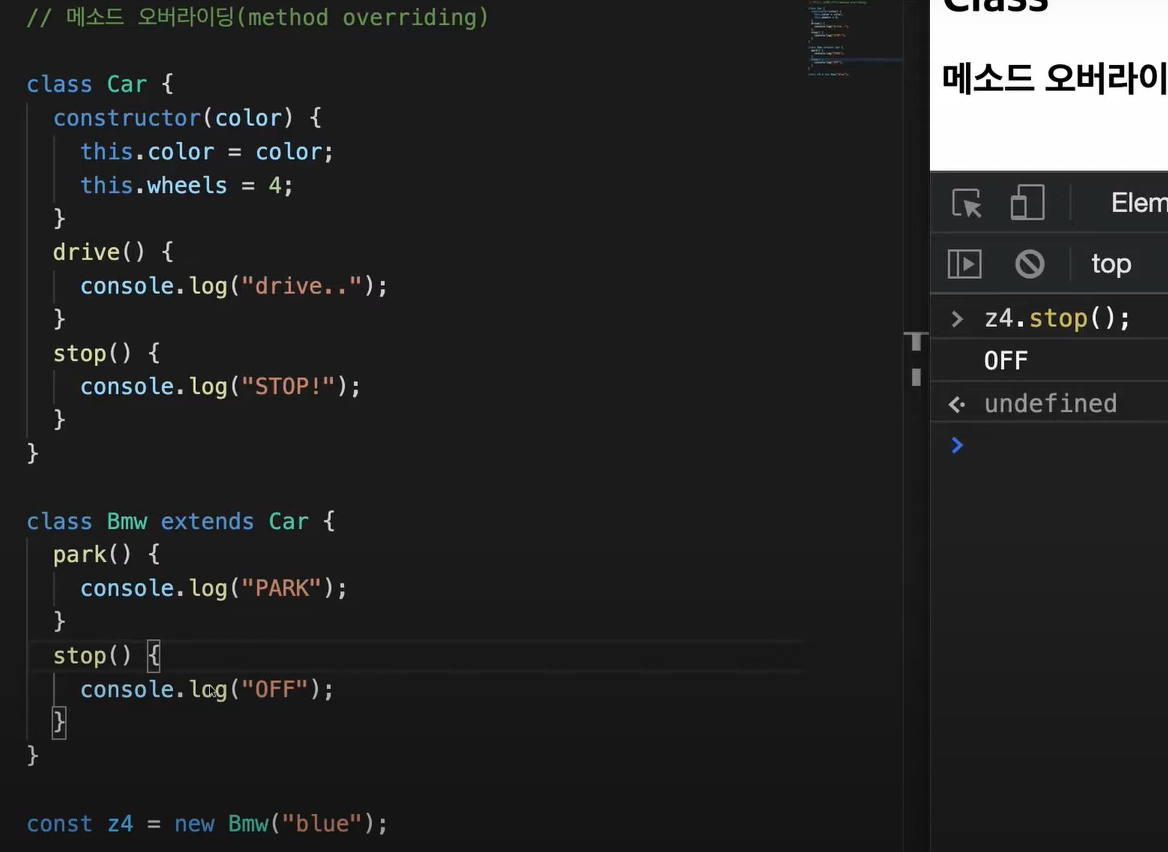The height and width of the screenshot is (852, 1168).
Task: Click the console prompt input line
Action: click(1049, 445)
